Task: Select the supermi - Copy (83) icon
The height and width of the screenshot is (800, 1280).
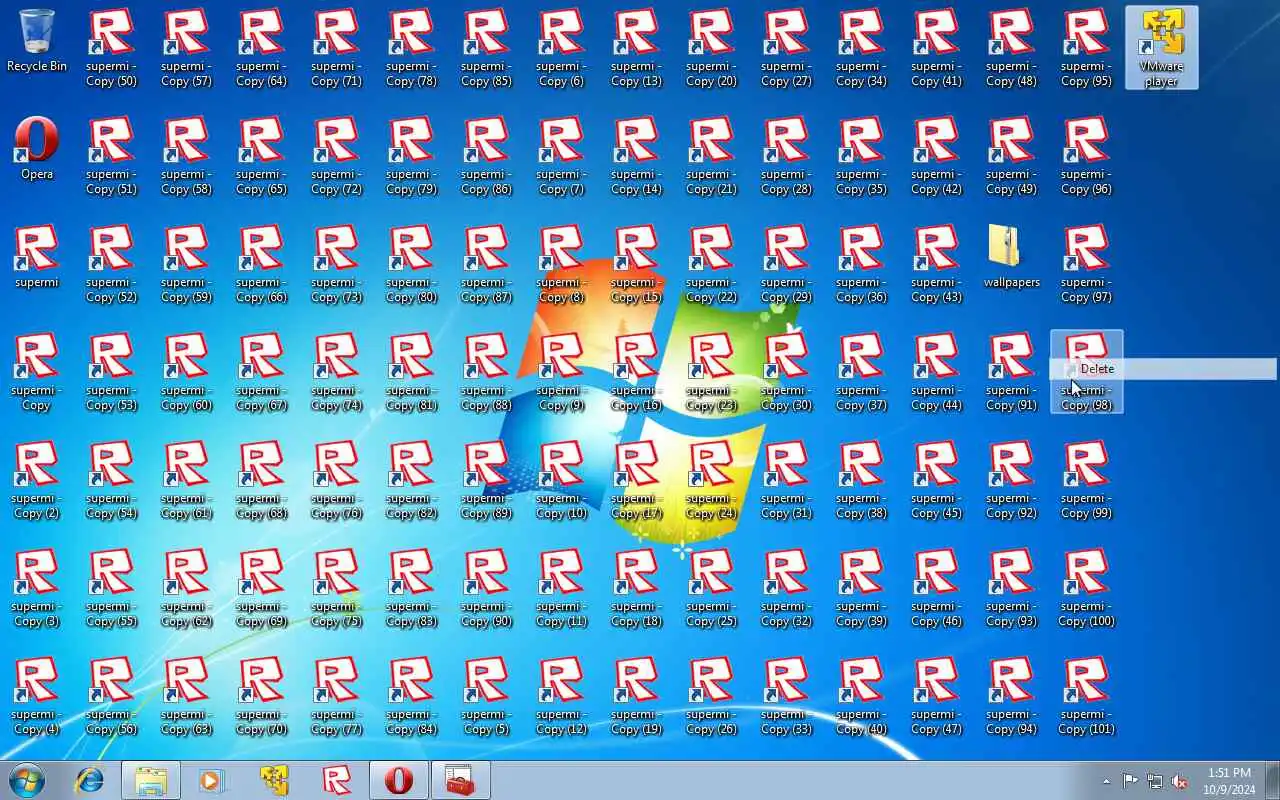Action: pos(411,587)
